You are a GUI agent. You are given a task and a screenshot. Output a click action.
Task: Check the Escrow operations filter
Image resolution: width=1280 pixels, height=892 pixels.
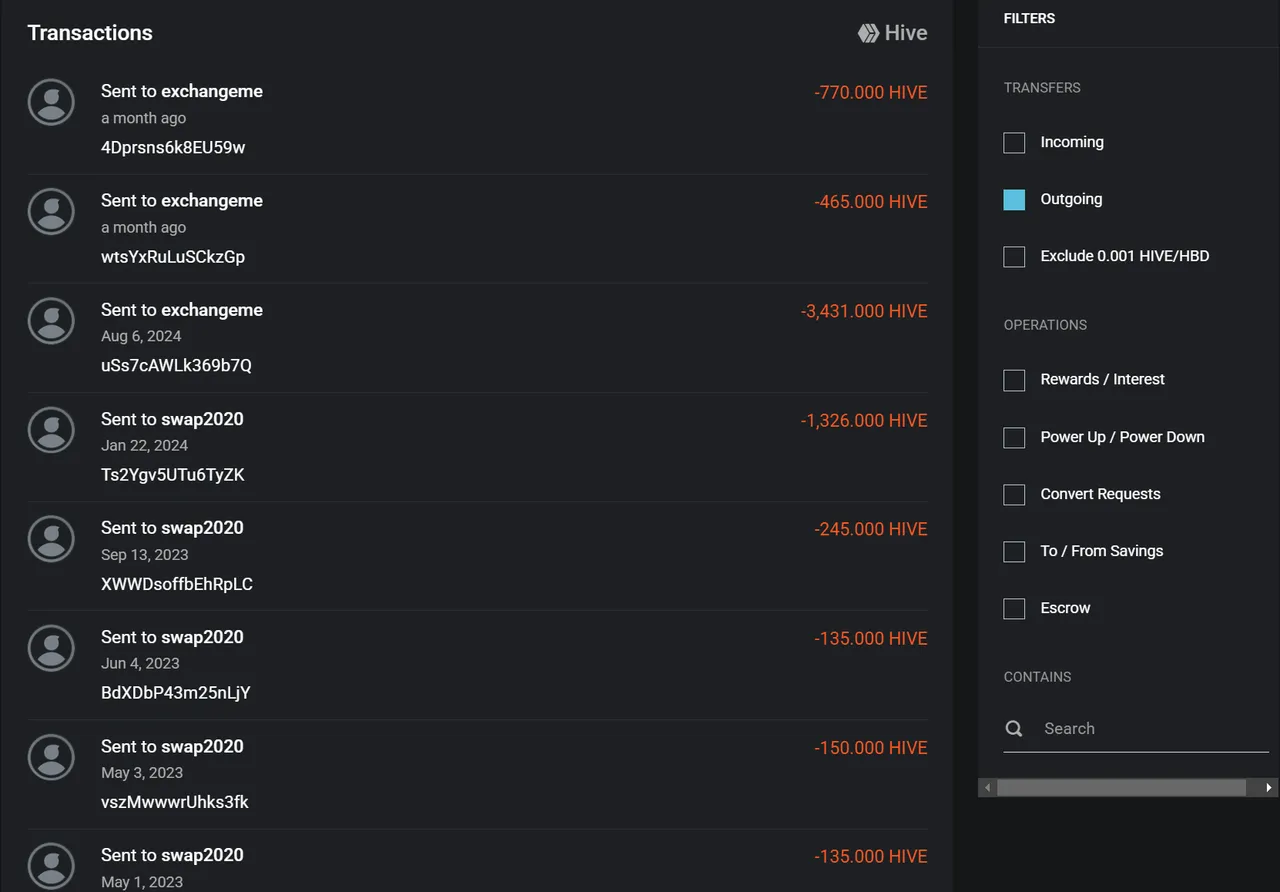(x=1014, y=608)
